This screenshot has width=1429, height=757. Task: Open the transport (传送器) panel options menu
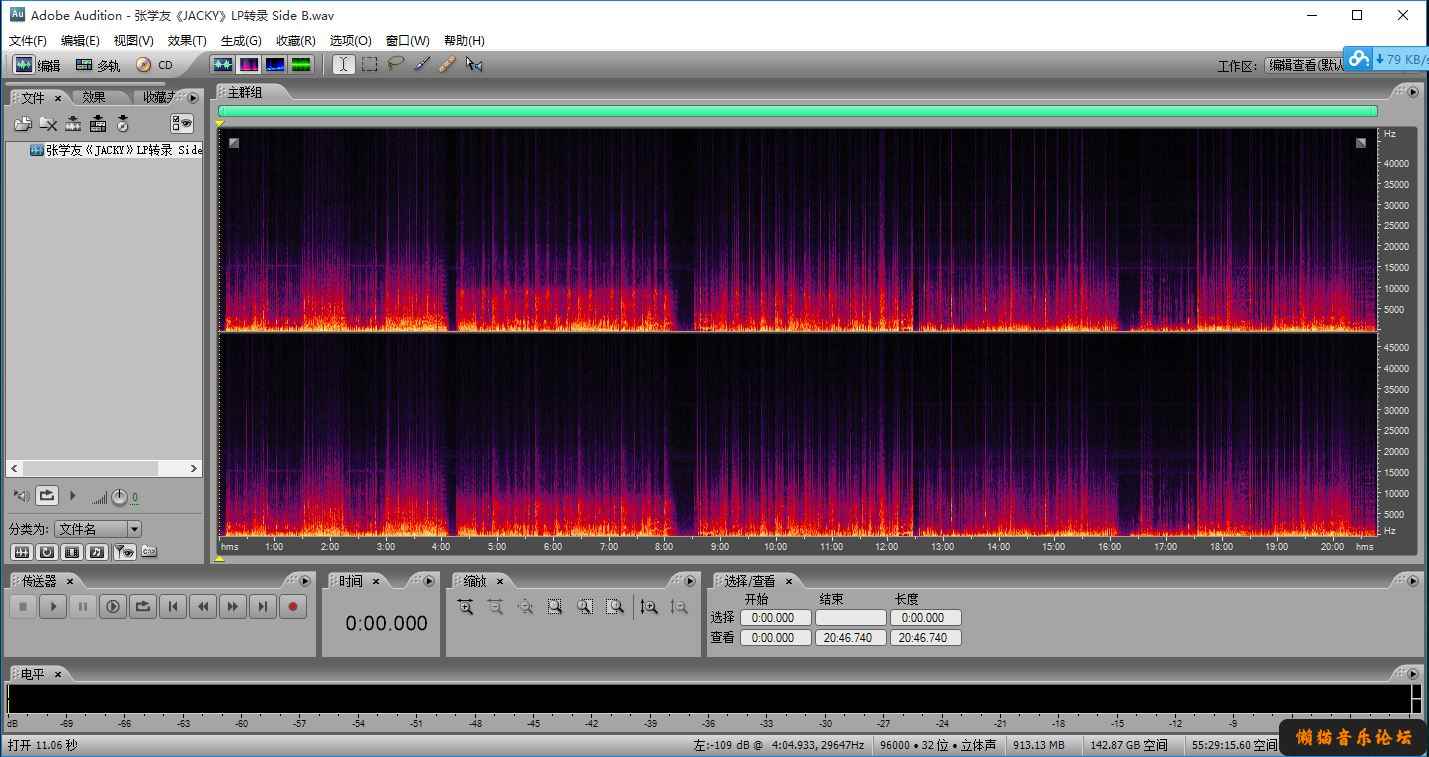305,581
